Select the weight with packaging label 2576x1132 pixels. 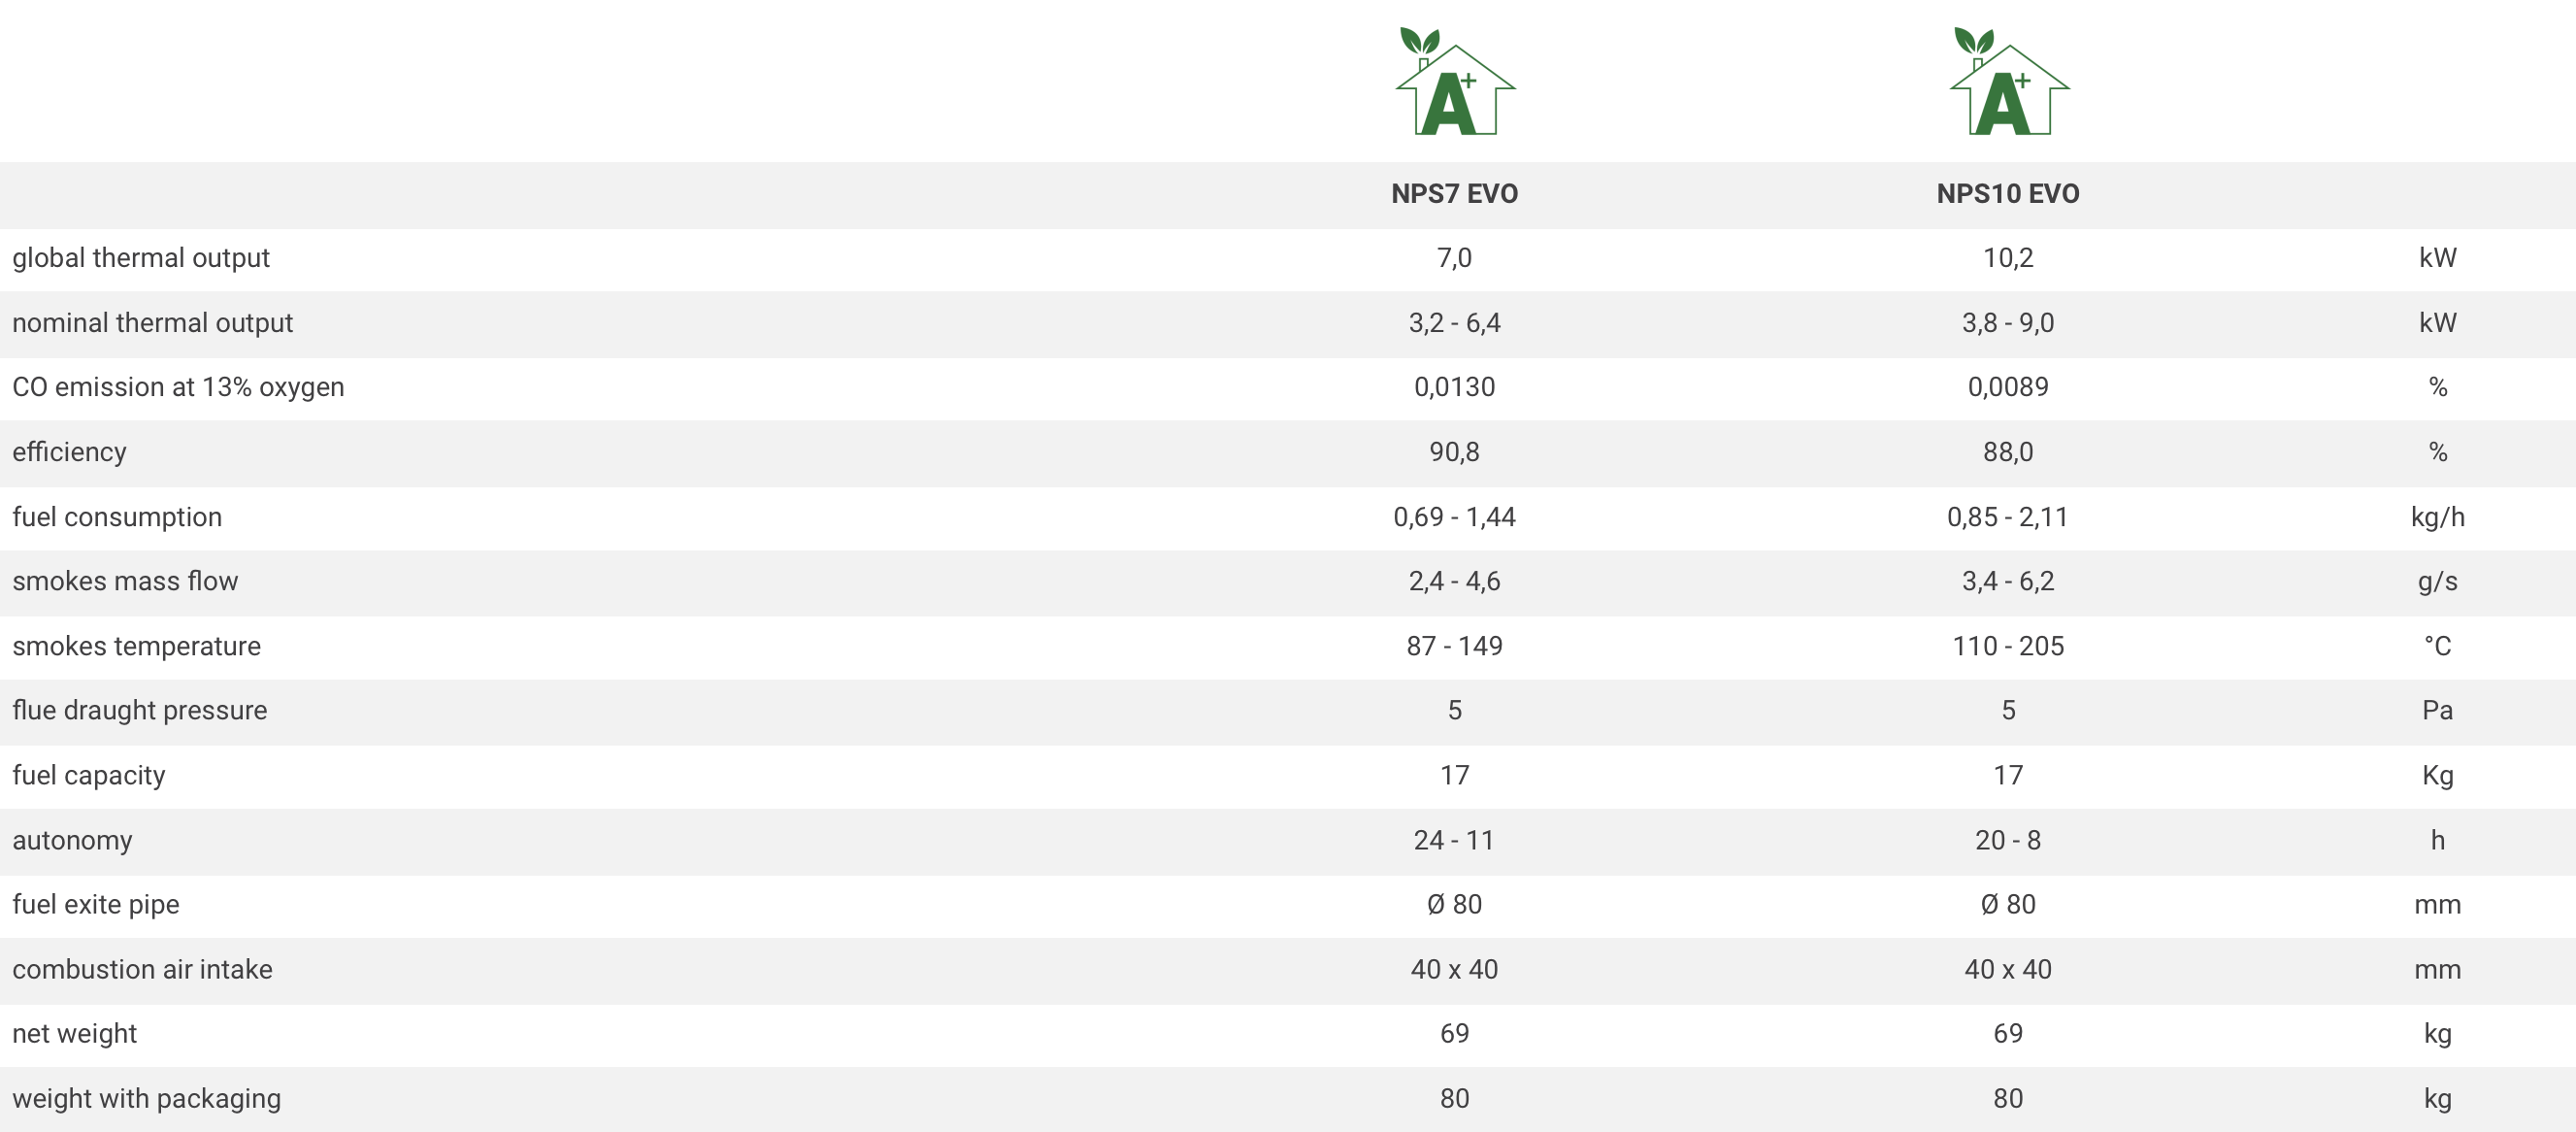146,1098
